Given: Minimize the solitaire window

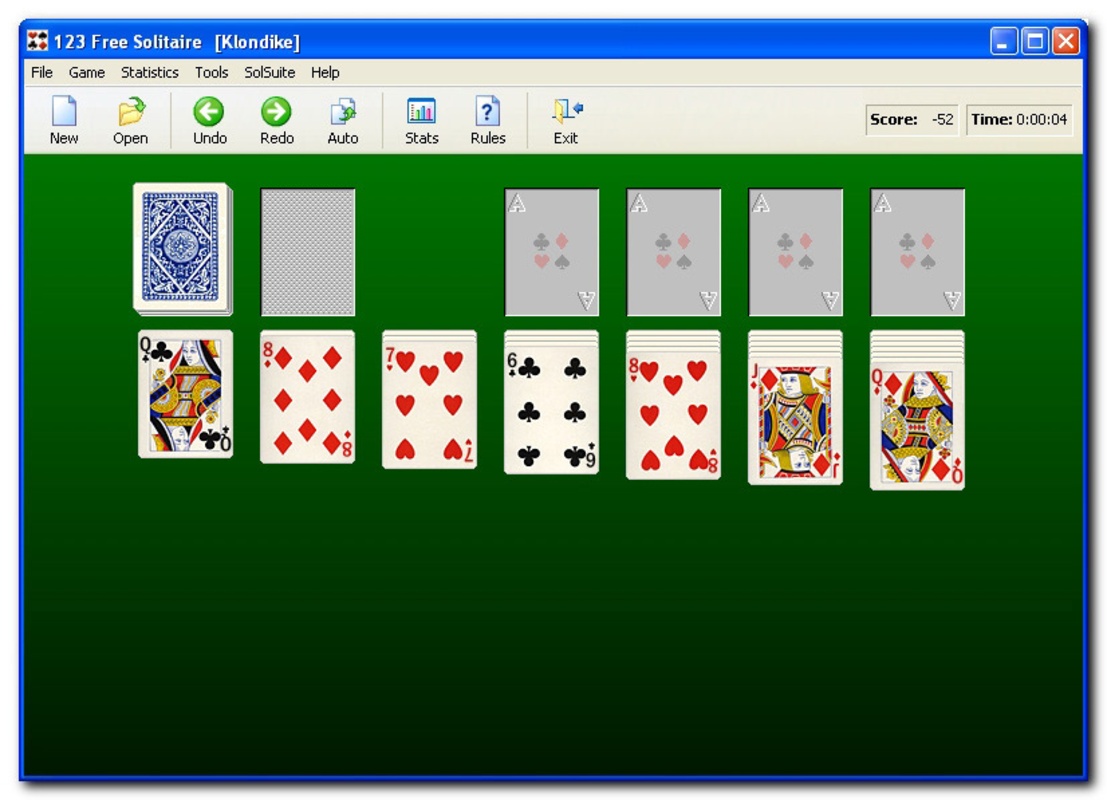Looking at the screenshot, I should click(1003, 41).
